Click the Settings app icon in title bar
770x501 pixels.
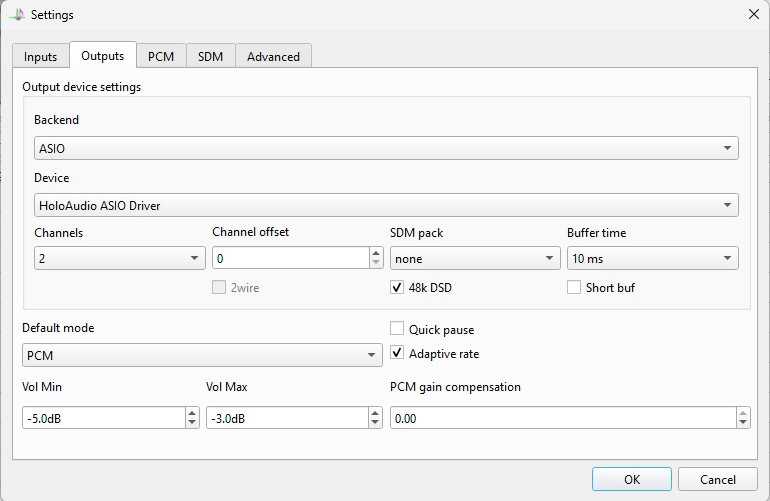click(17, 15)
